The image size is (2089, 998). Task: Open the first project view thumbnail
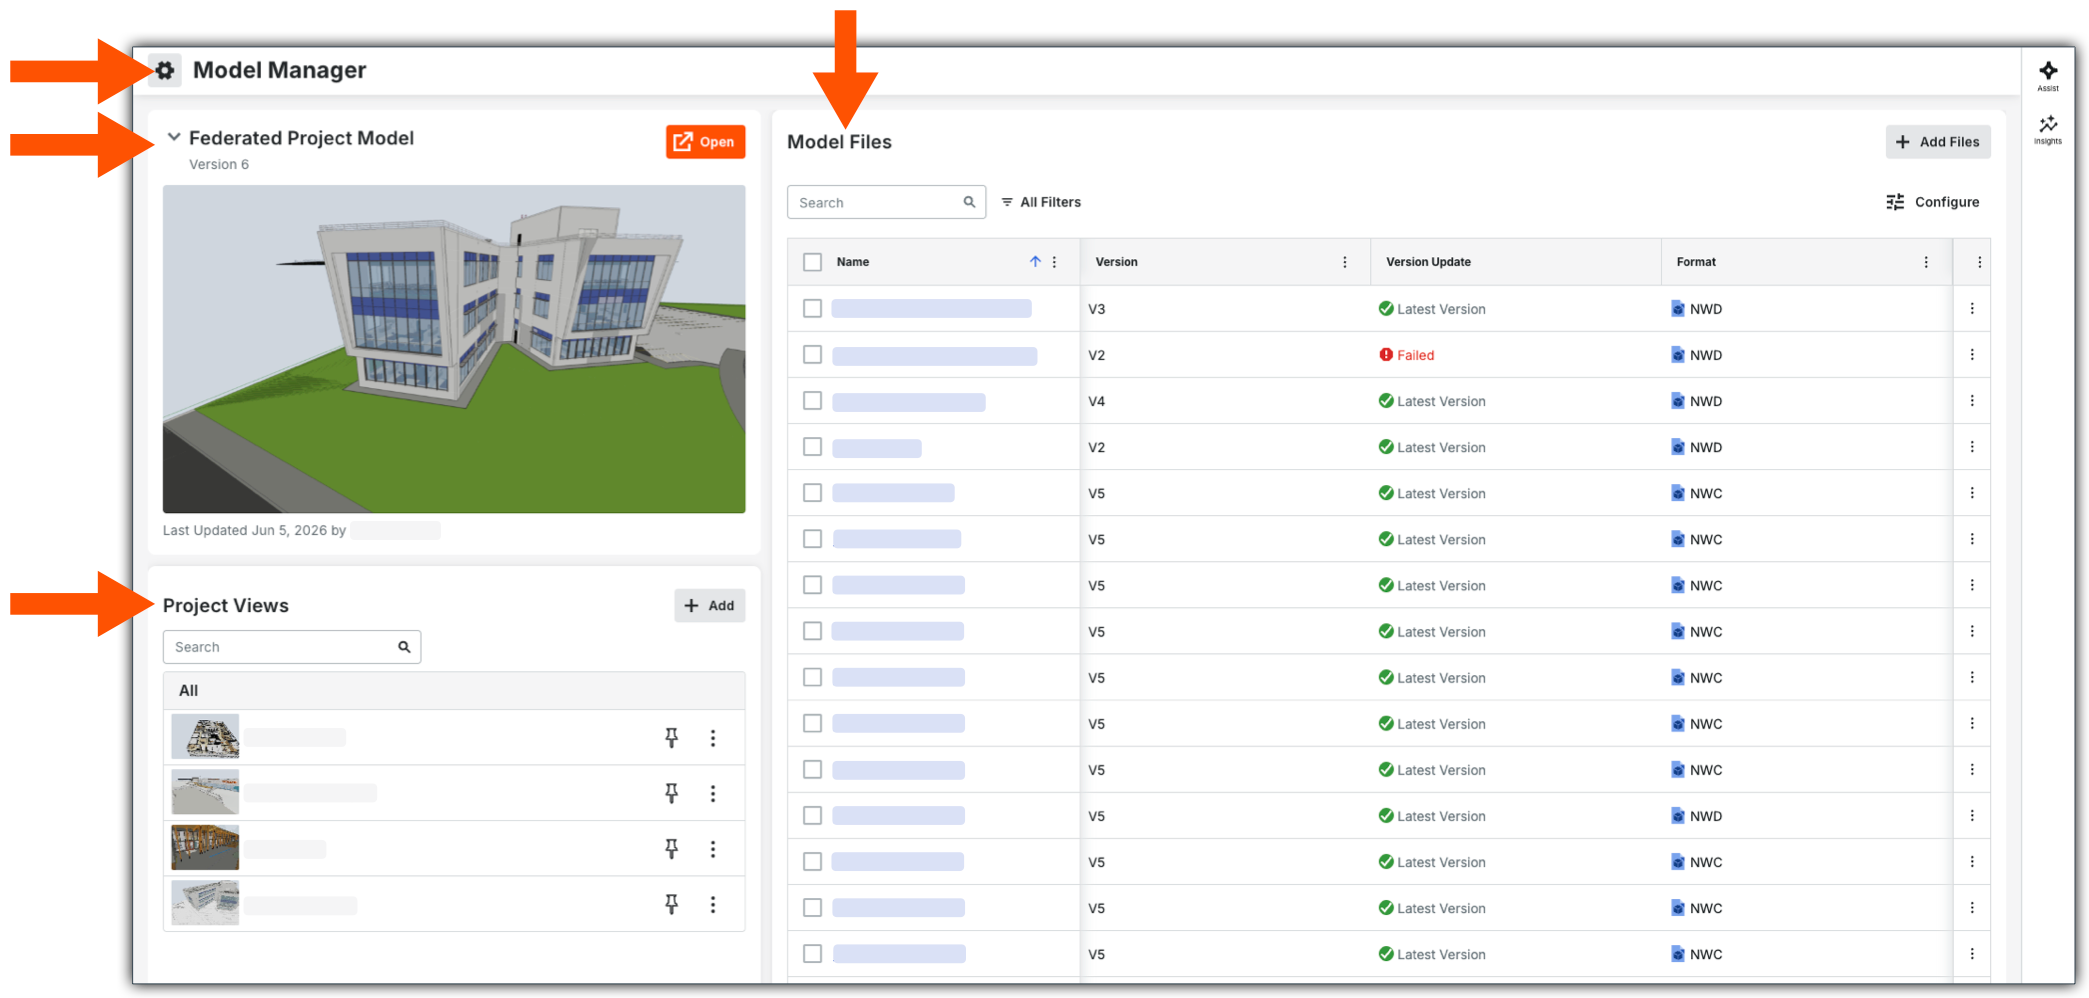(205, 737)
